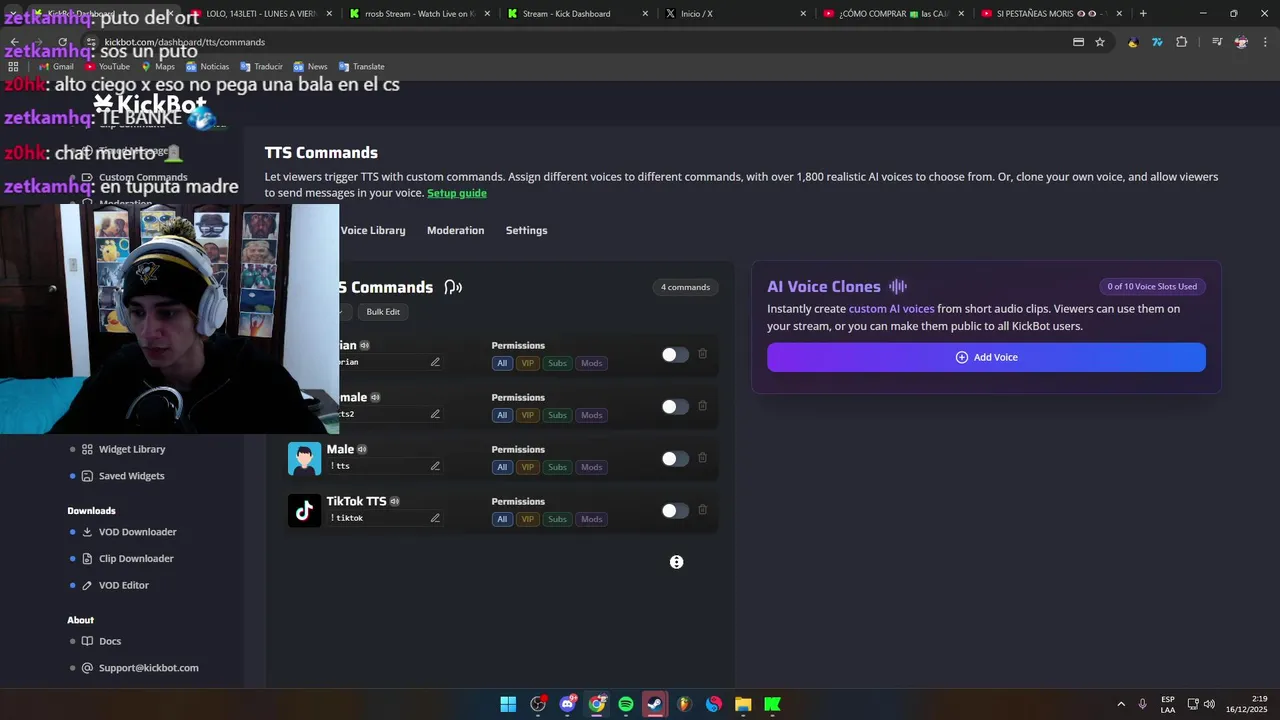Play the Male voice preview speaker icon
This screenshot has height=720, width=1280.
pos(362,450)
